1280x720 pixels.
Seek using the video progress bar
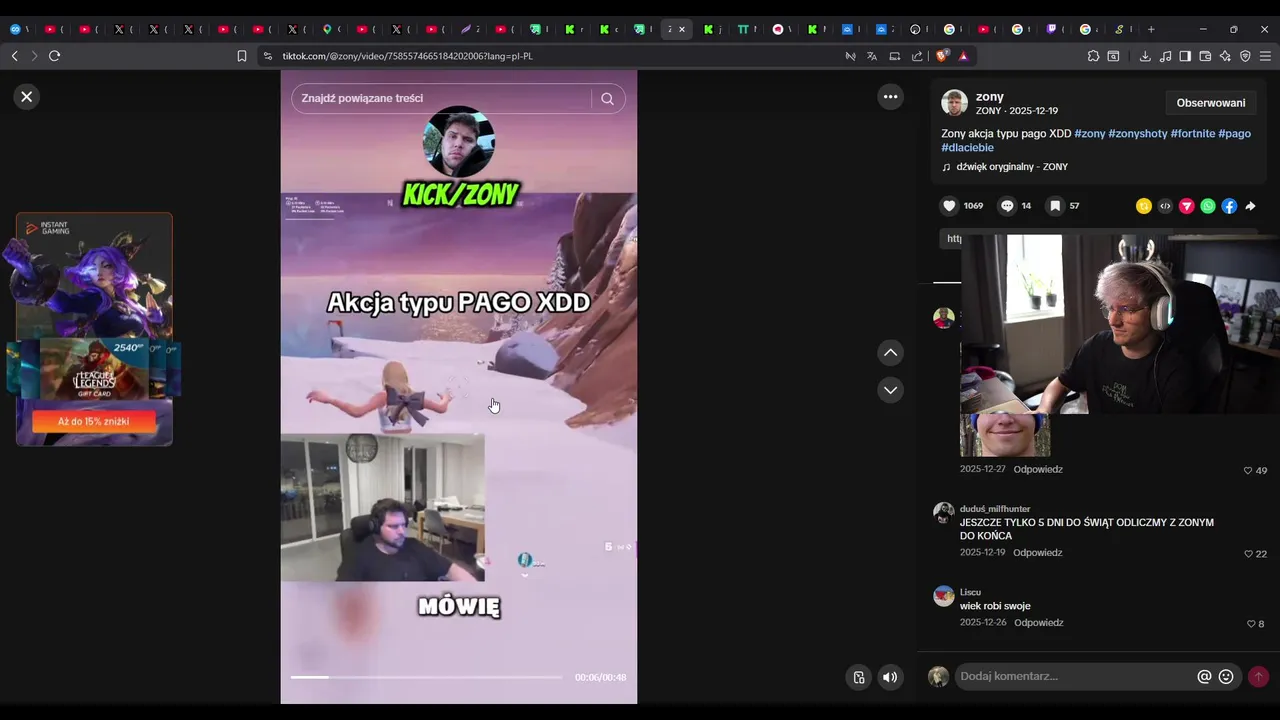[426, 677]
